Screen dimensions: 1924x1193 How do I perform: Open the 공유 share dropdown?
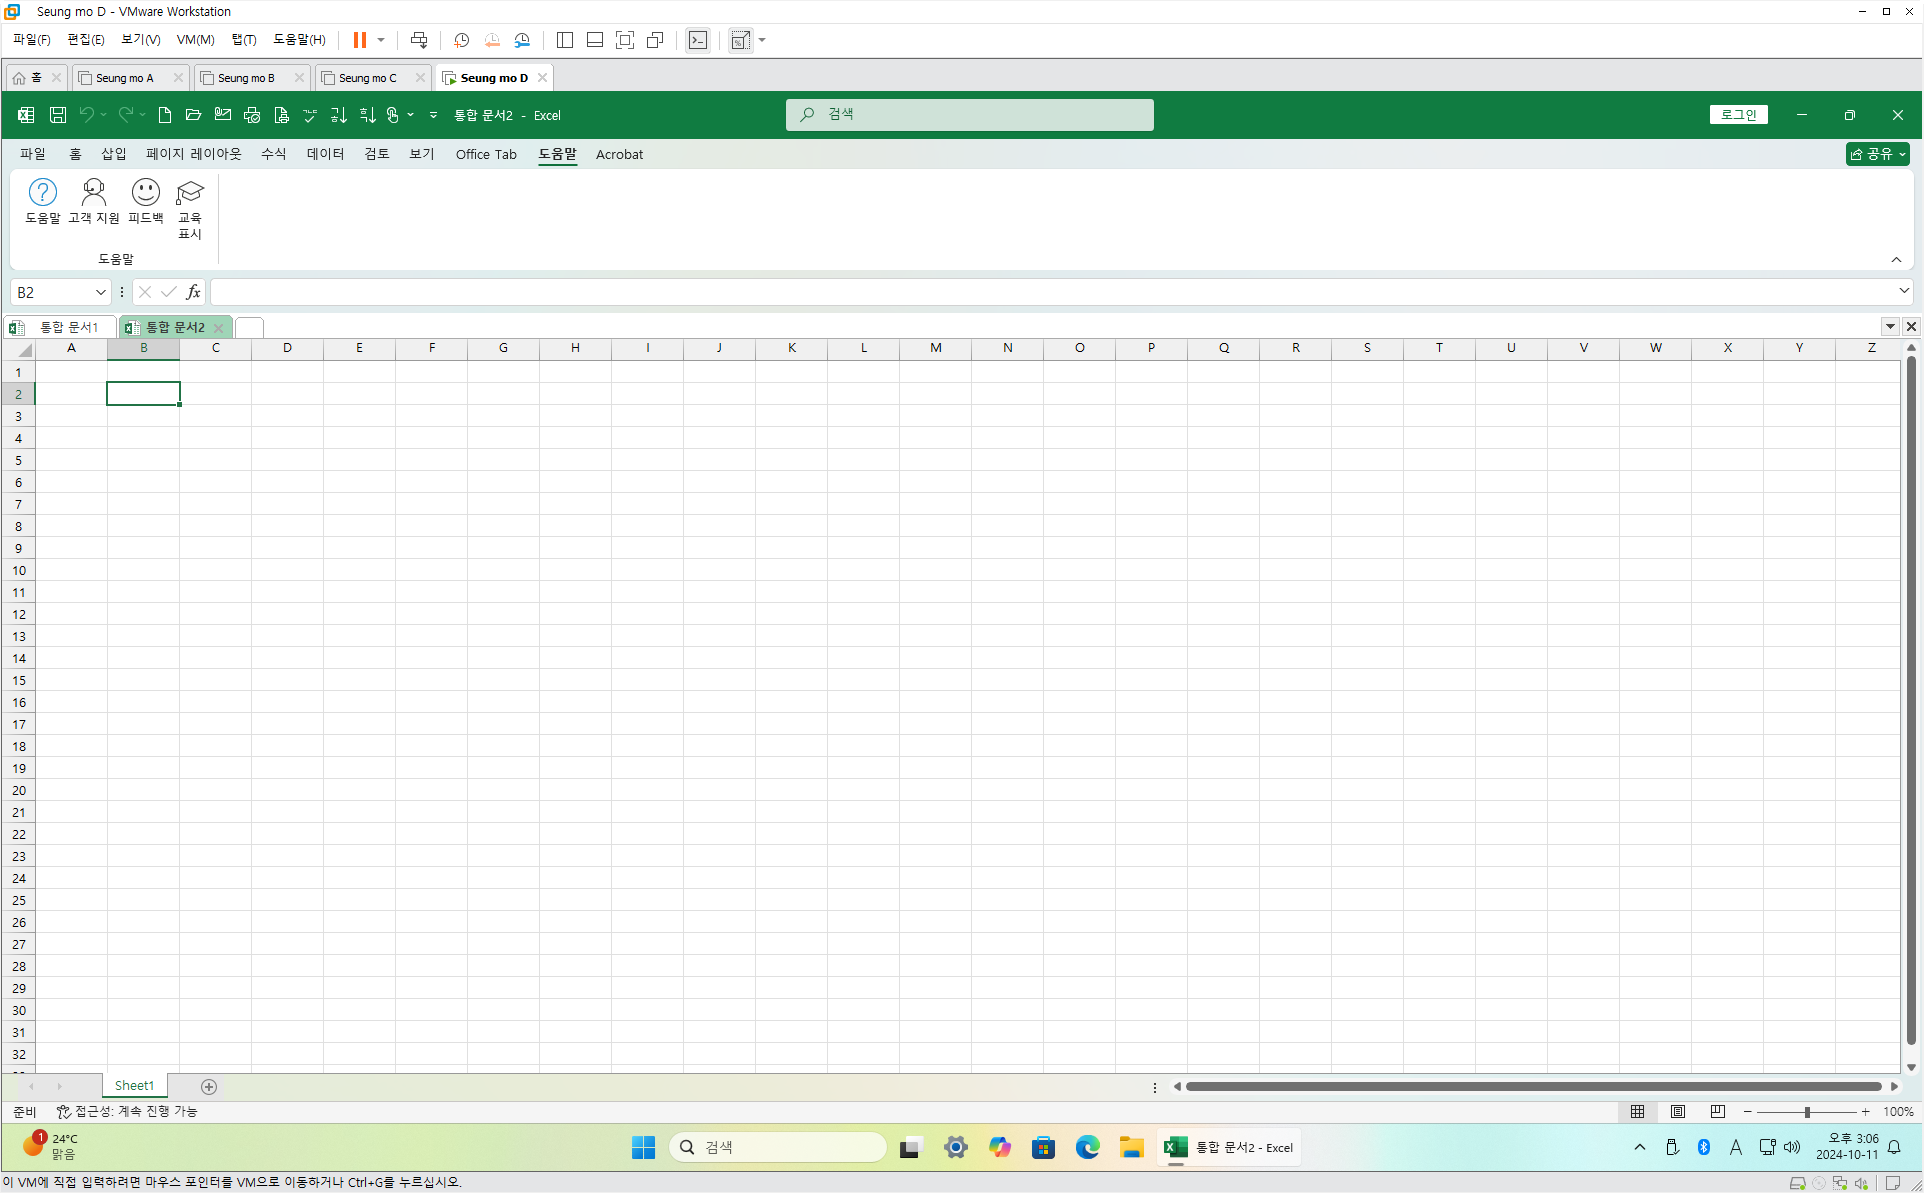[x=1877, y=154]
